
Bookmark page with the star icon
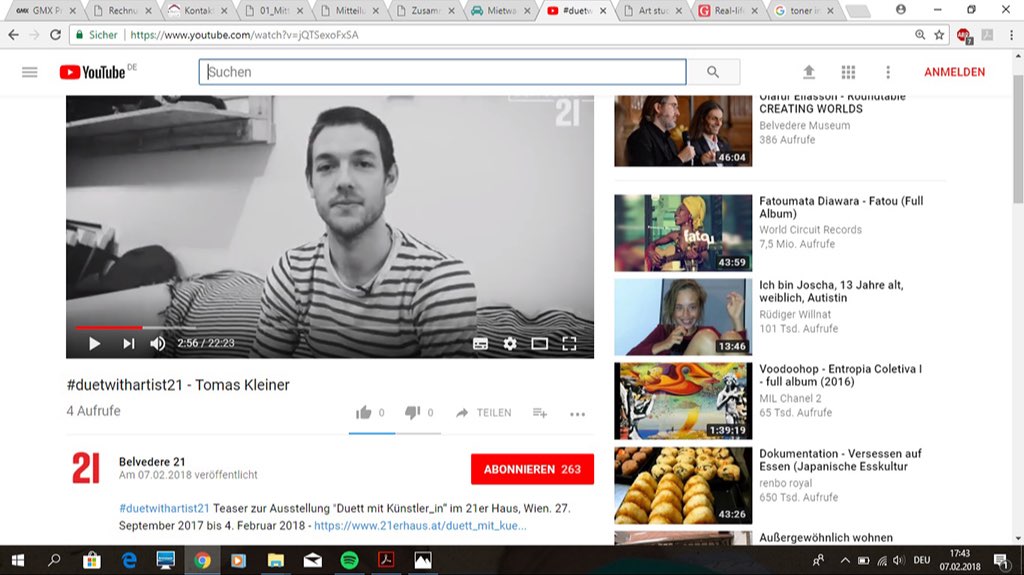click(939, 35)
